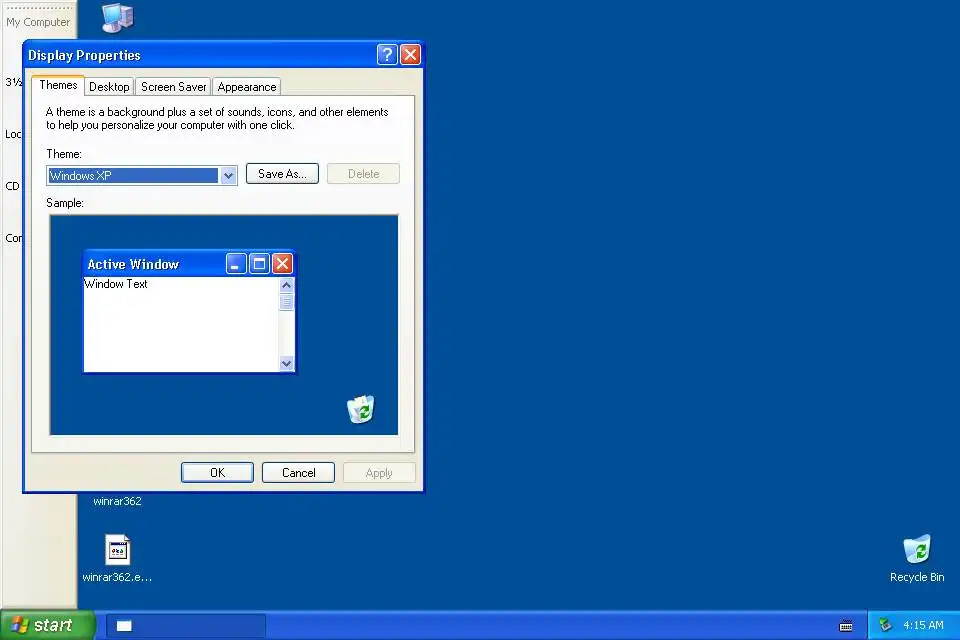Image resolution: width=960 pixels, height=640 pixels.
Task: Click the winrar362 label on the desktop
Action: tap(117, 501)
